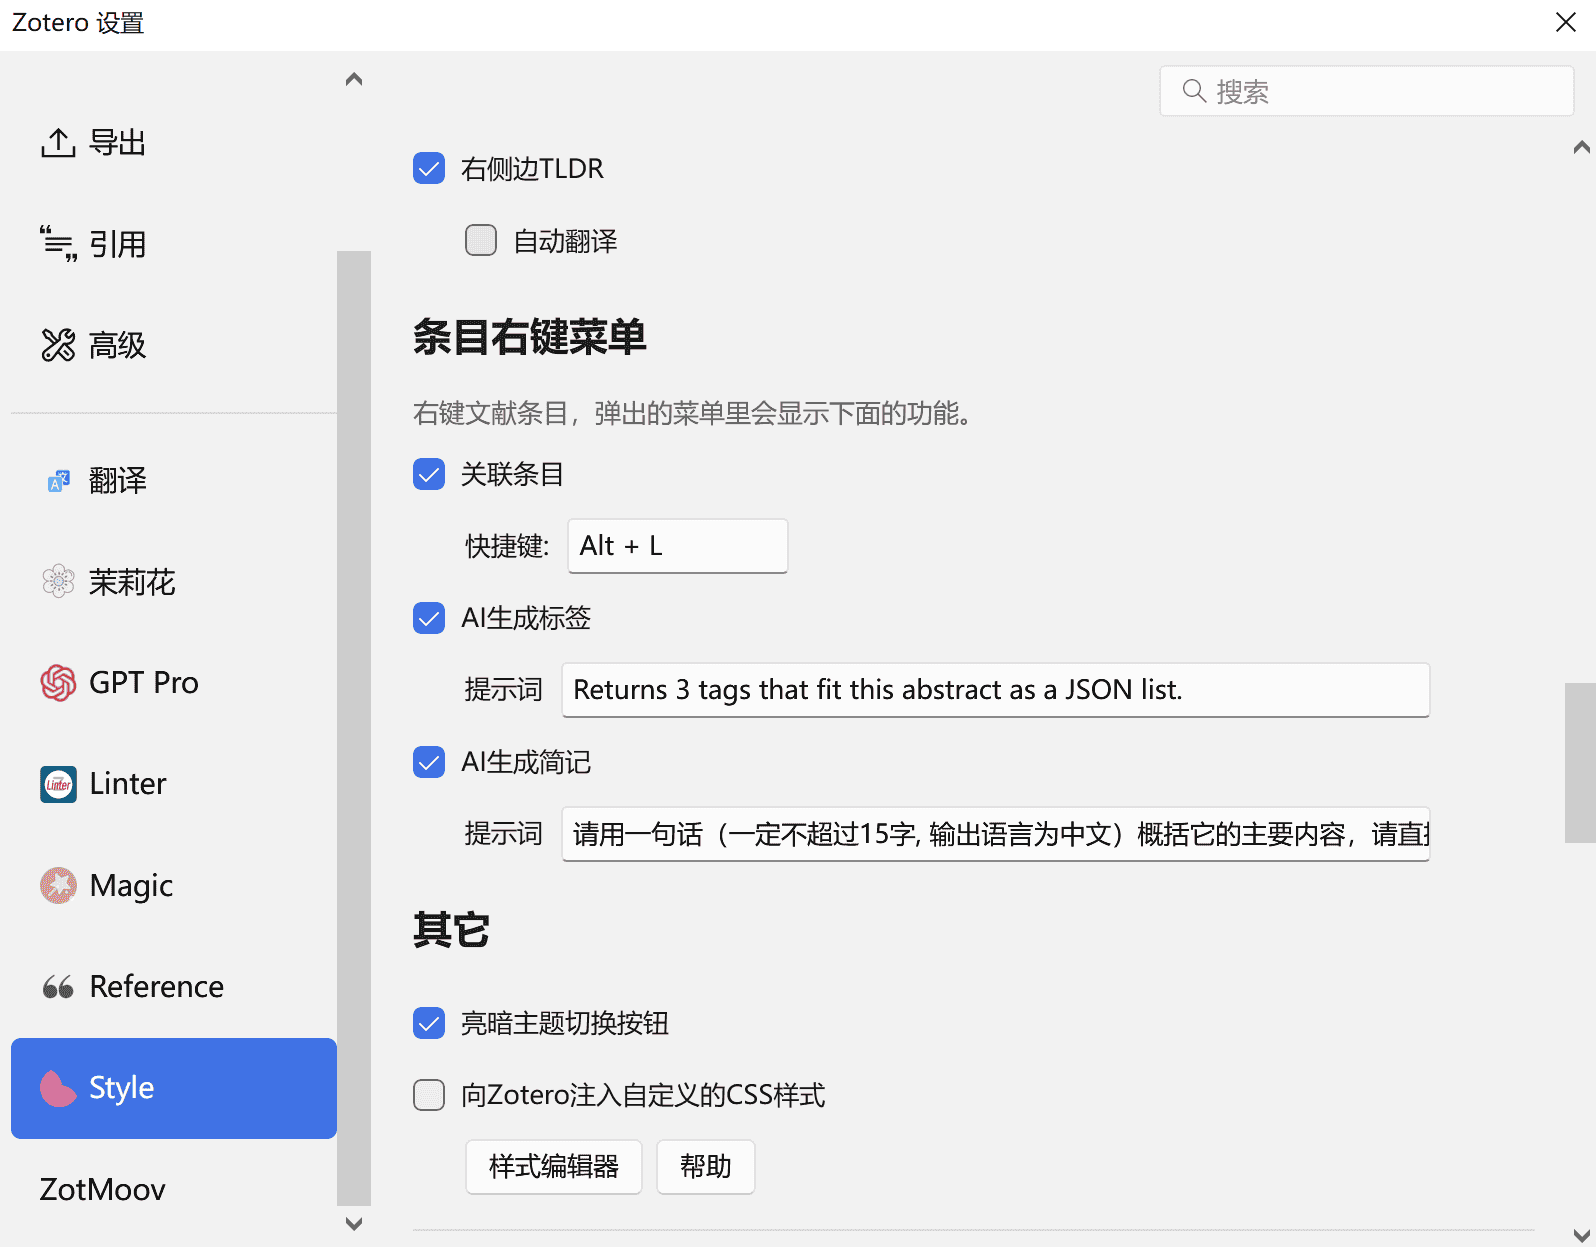Click the 样式编辑器 button
This screenshot has height=1247, width=1596.
pos(553,1167)
